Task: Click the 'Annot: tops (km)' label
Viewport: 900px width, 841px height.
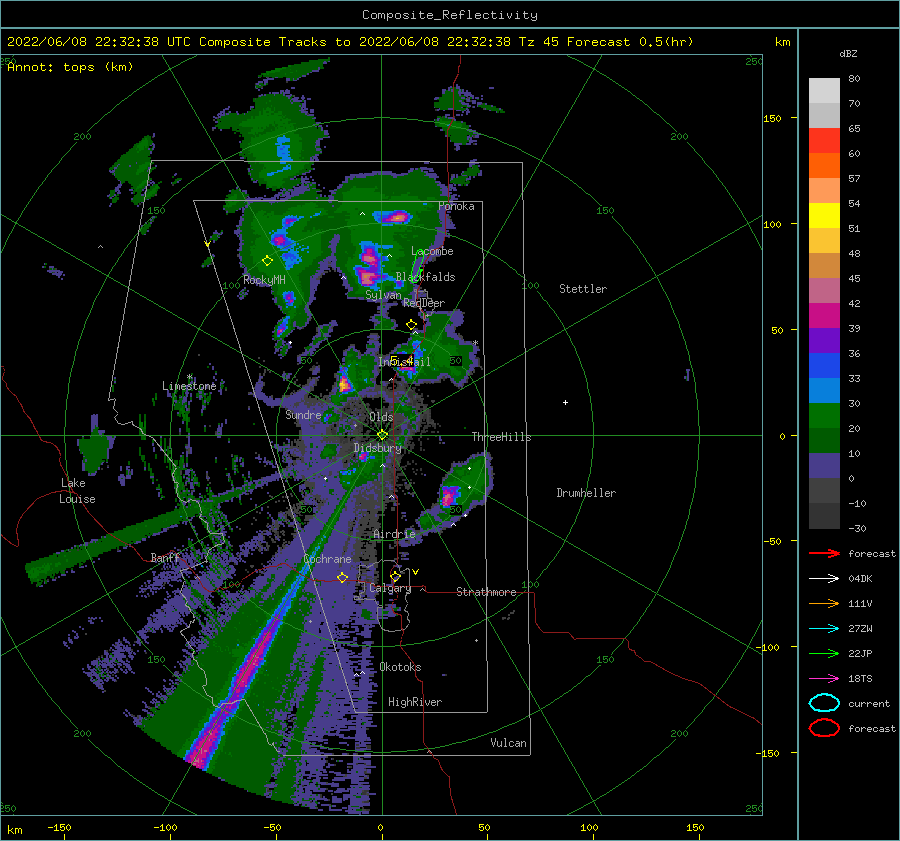Action: click(x=70, y=67)
